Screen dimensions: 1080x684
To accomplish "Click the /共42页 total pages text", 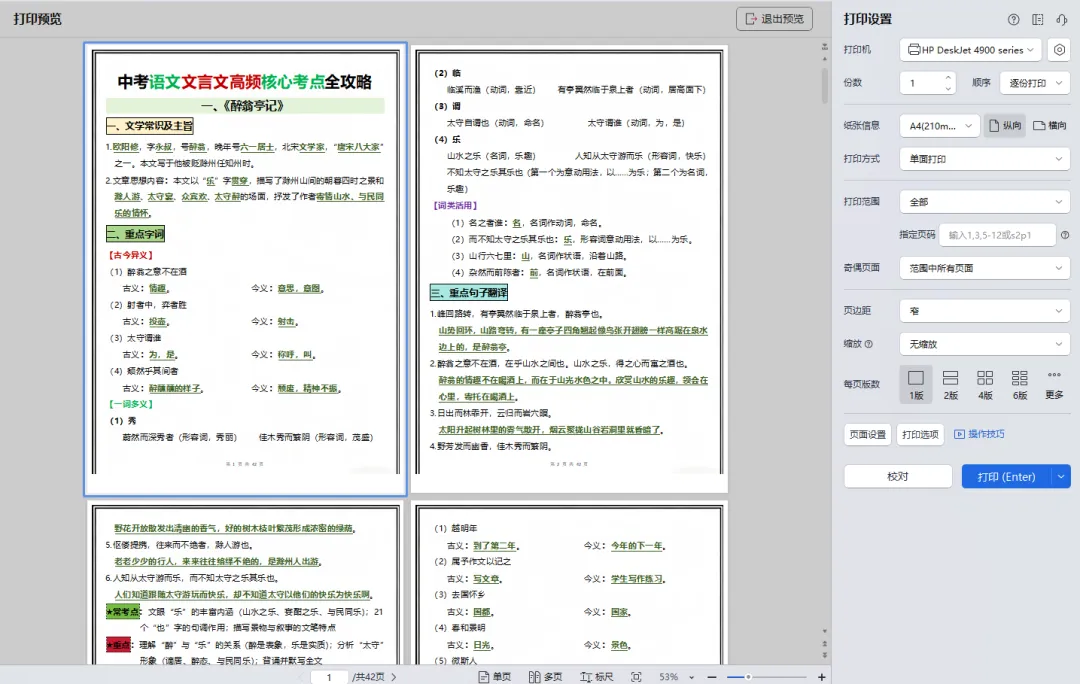I will pos(368,677).
